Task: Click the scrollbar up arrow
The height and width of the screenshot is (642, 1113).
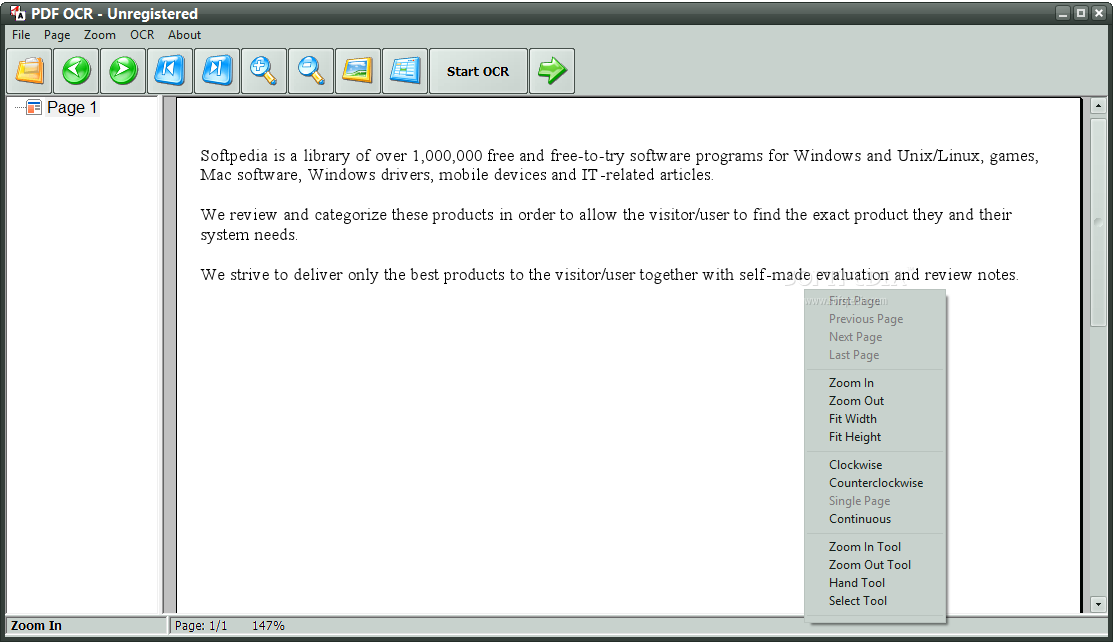Action: [x=1098, y=107]
